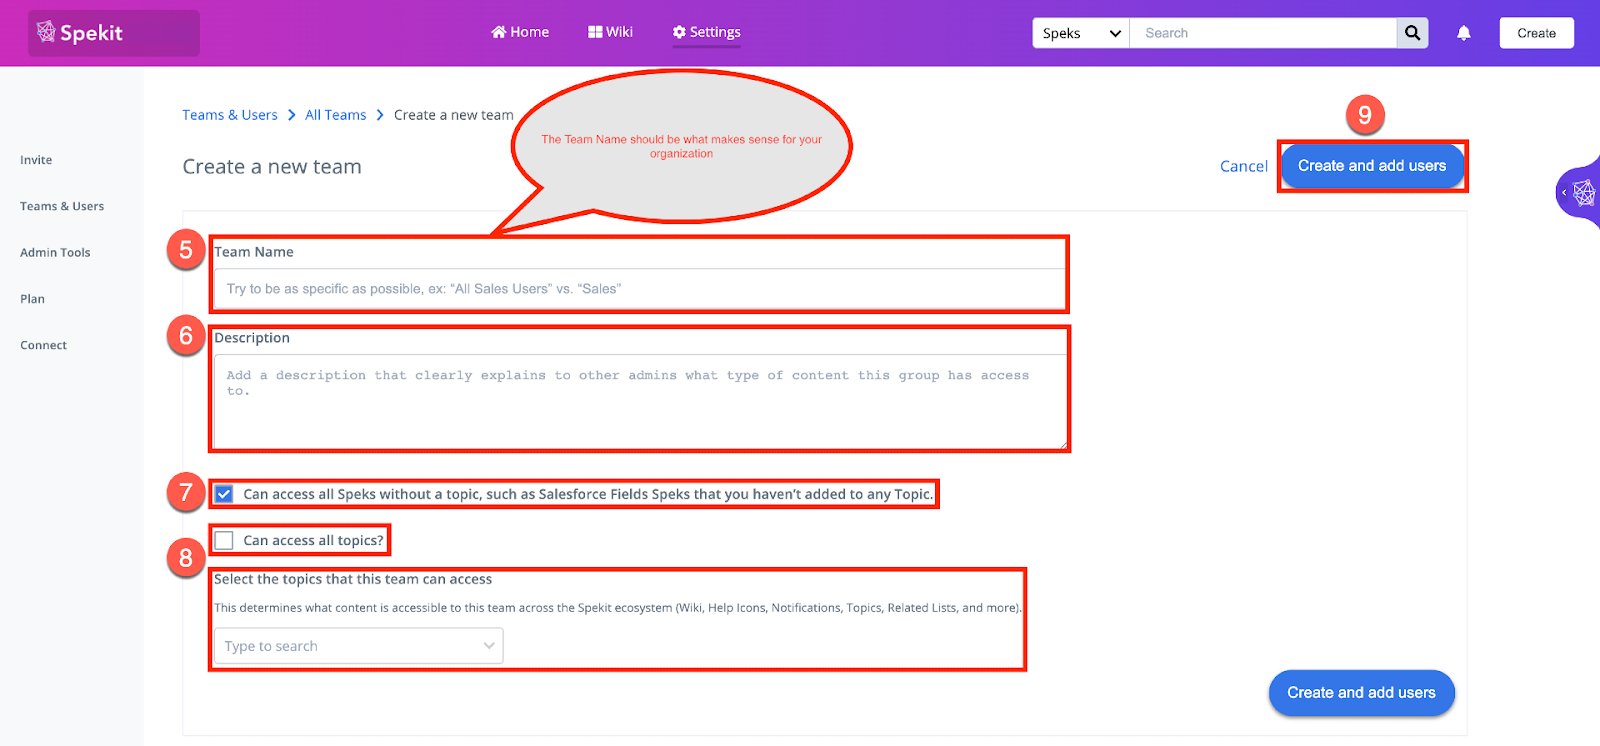
Task: Open the Wiki page
Action: tap(610, 32)
